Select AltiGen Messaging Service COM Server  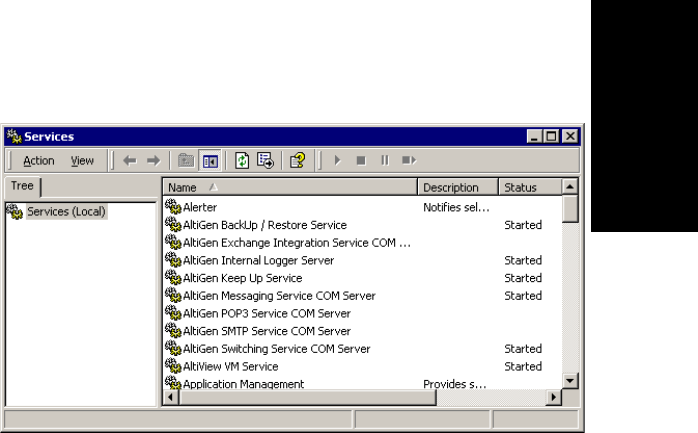(x=279, y=296)
